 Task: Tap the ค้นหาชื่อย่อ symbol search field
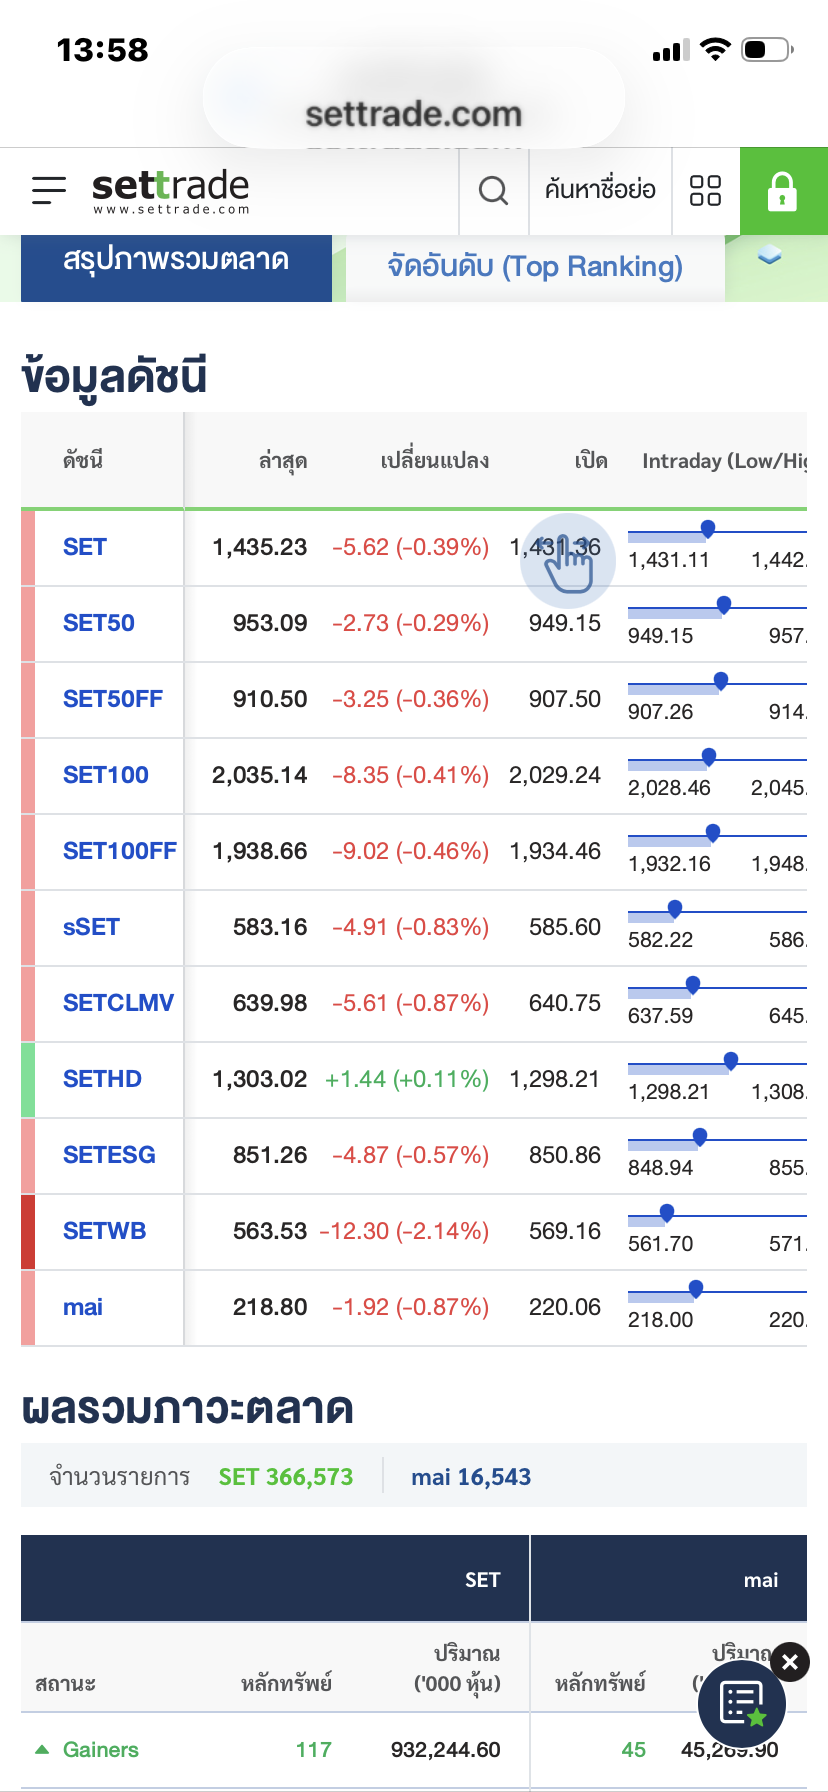pyautogui.click(x=600, y=190)
